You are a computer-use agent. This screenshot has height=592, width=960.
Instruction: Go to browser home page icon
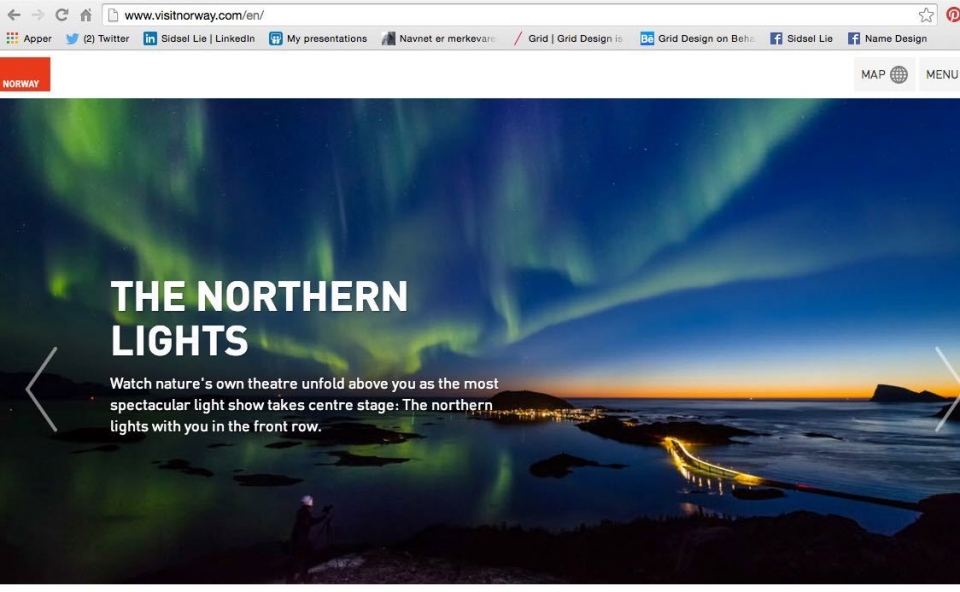coord(86,15)
